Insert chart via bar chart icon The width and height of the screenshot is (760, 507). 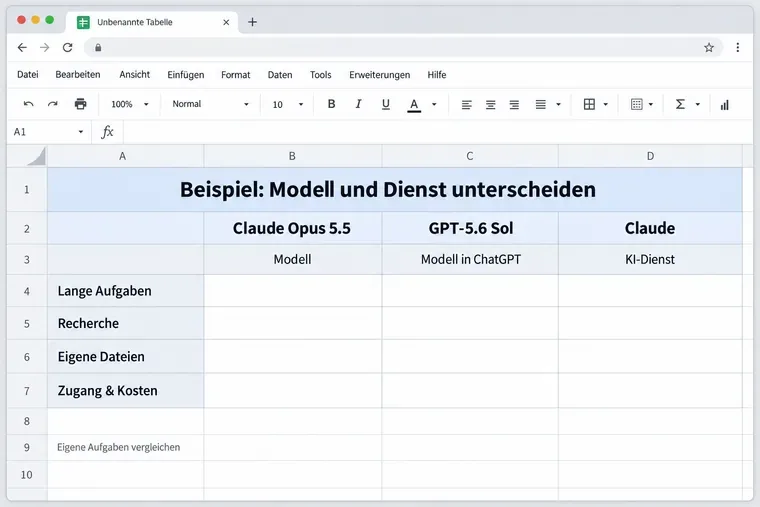pyautogui.click(x=725, y=105)
